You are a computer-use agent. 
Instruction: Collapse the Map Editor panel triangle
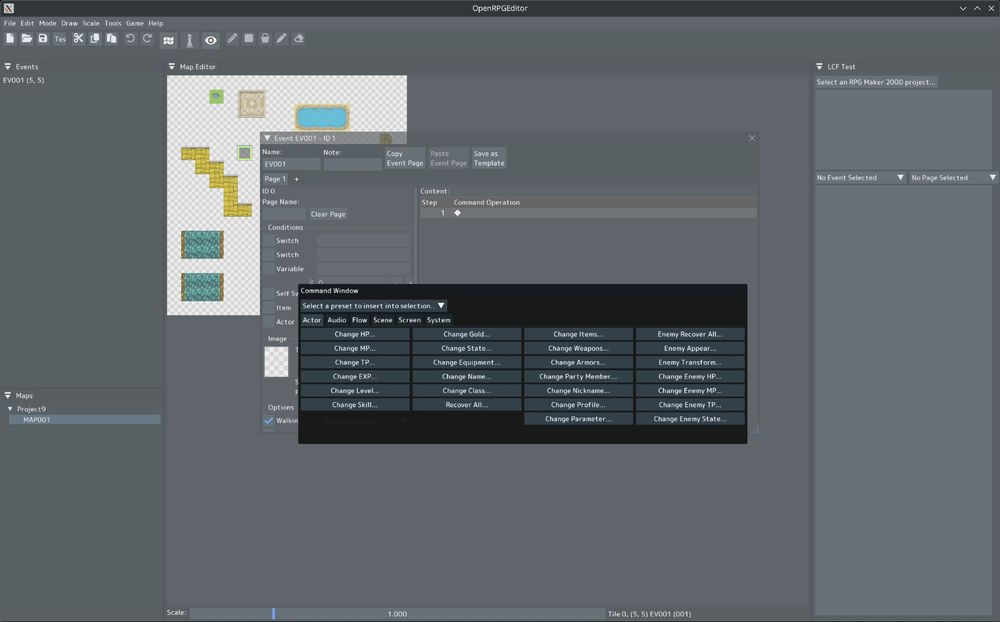tap(172, 66)
